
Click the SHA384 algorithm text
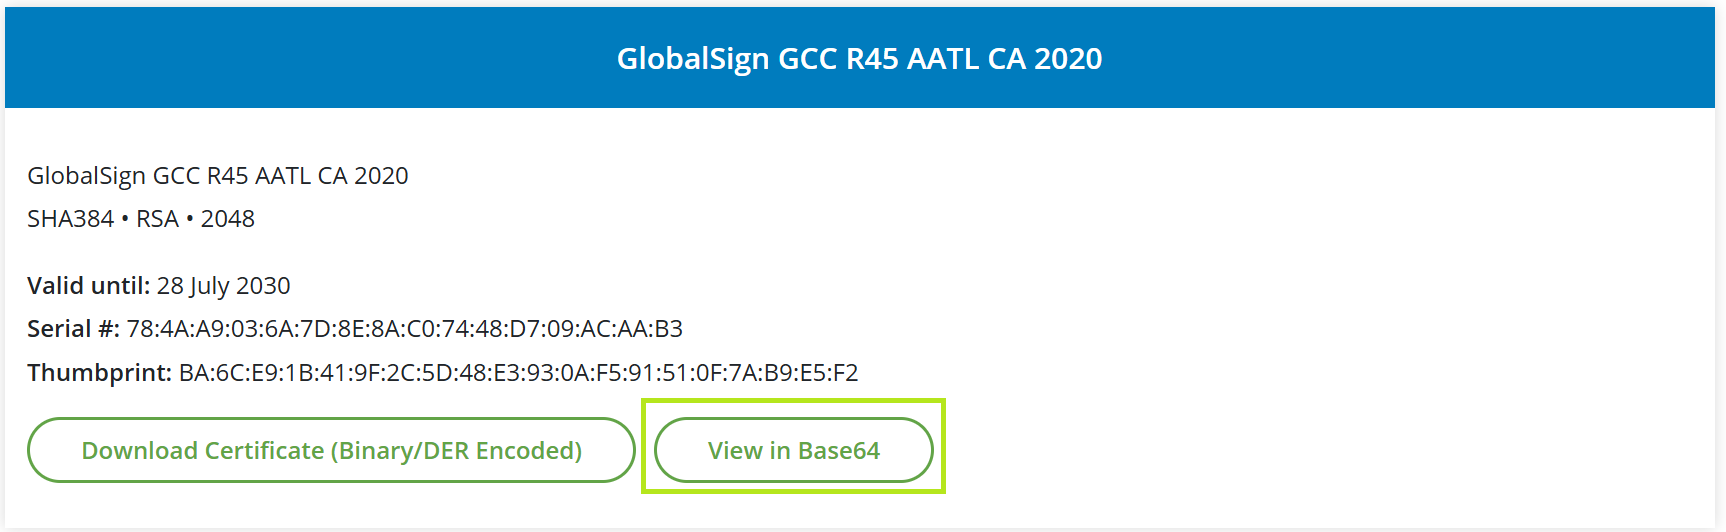point(70,219)
